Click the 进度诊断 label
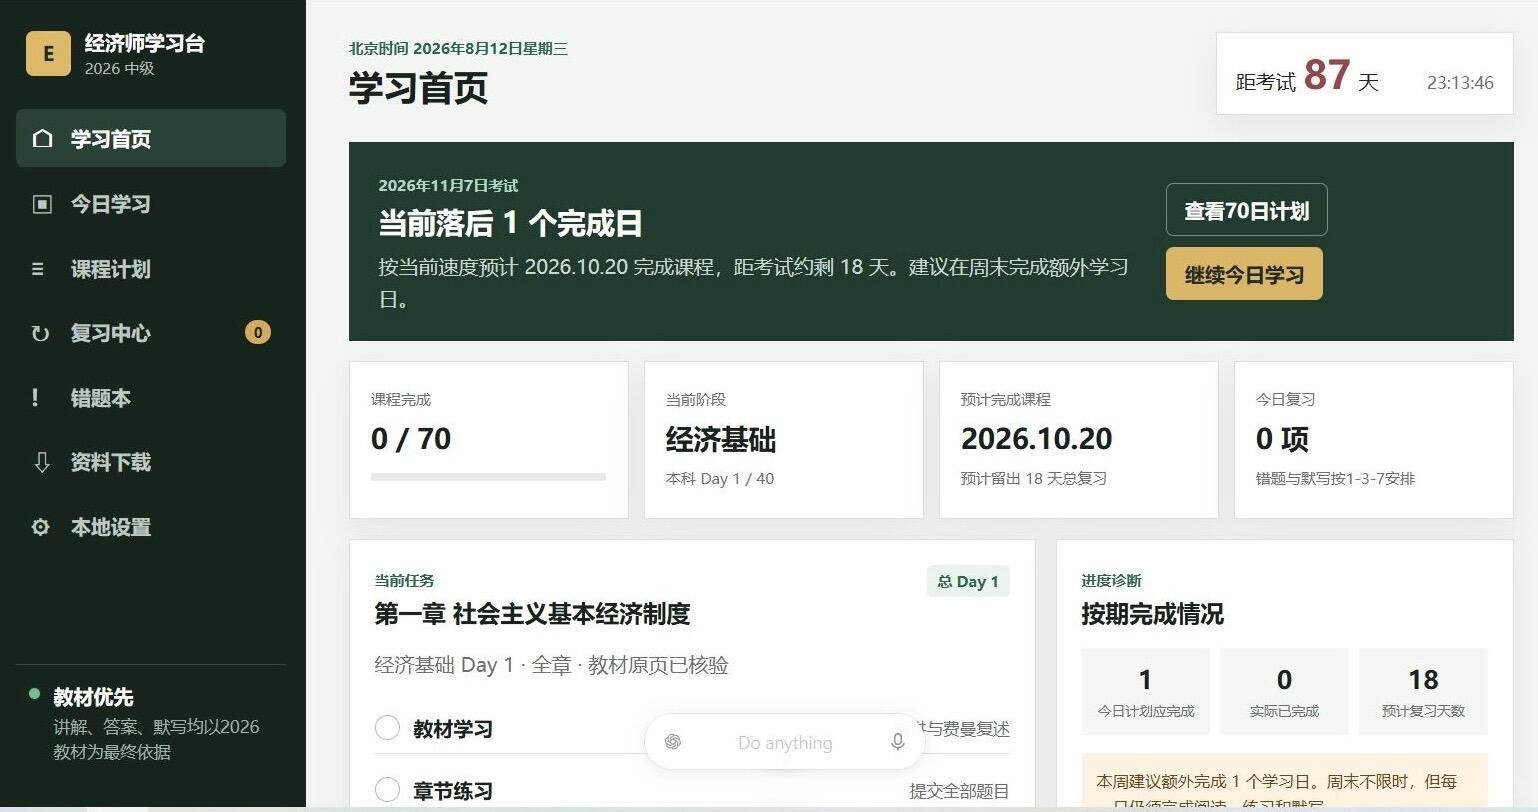The image size is (1538, 812). [1111, 581]
